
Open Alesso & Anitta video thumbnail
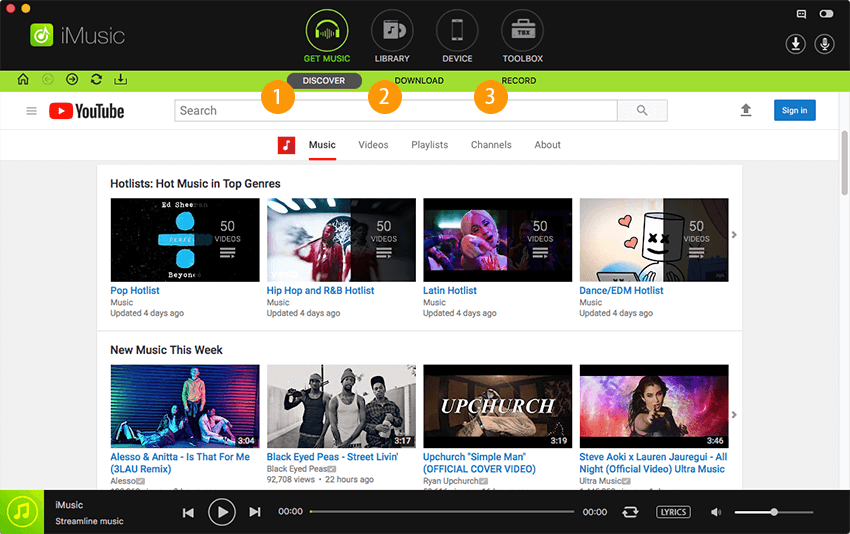click(x=185, y=406)
